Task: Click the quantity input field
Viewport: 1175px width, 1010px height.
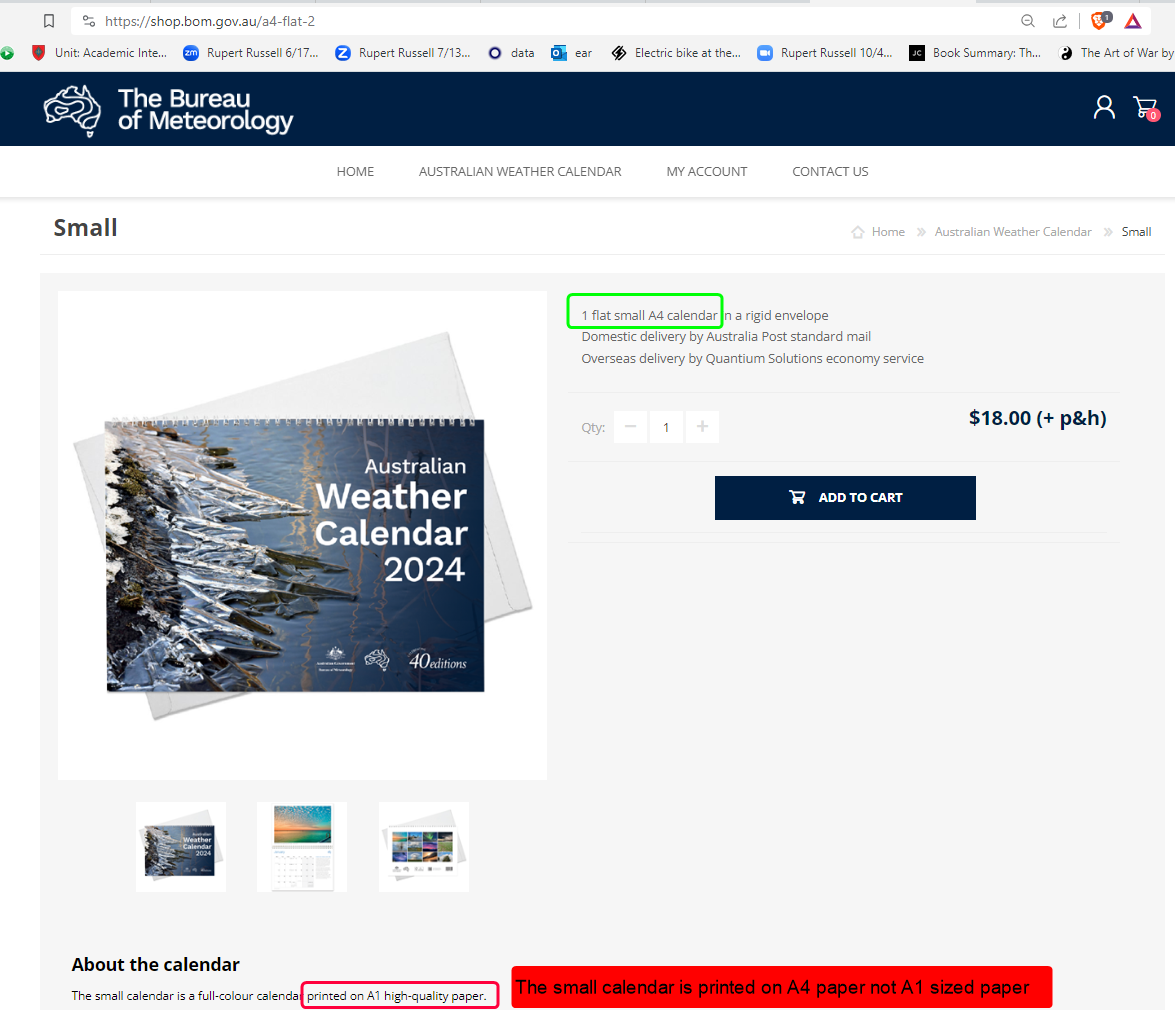Action: pyautogui.click(x=666, y=427)
